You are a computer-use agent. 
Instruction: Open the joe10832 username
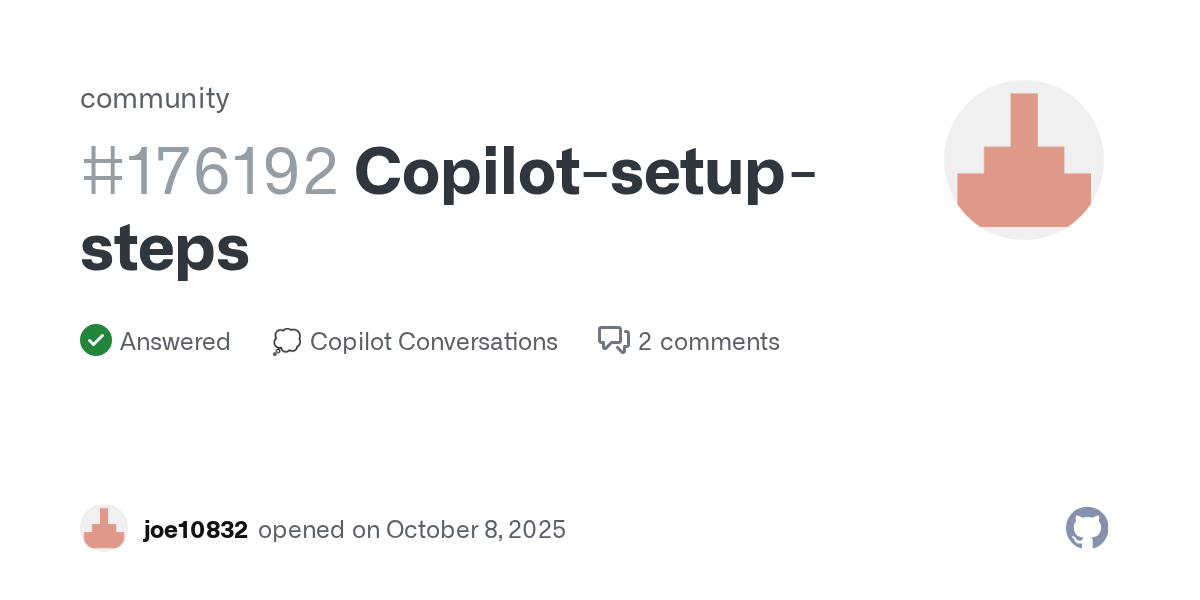[196, 530]
